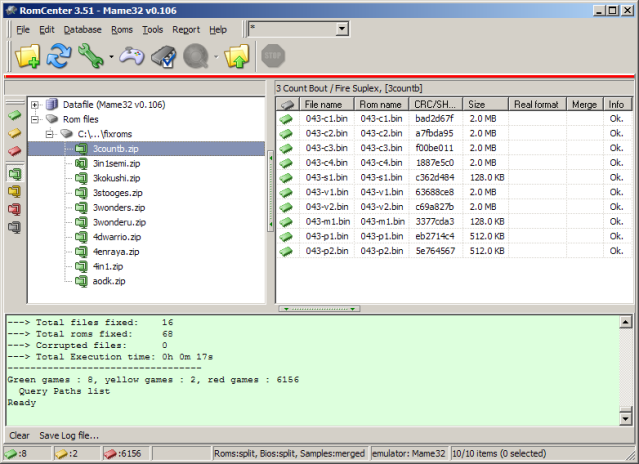Select 3stooges.zip in the tree

coord(117,193)
